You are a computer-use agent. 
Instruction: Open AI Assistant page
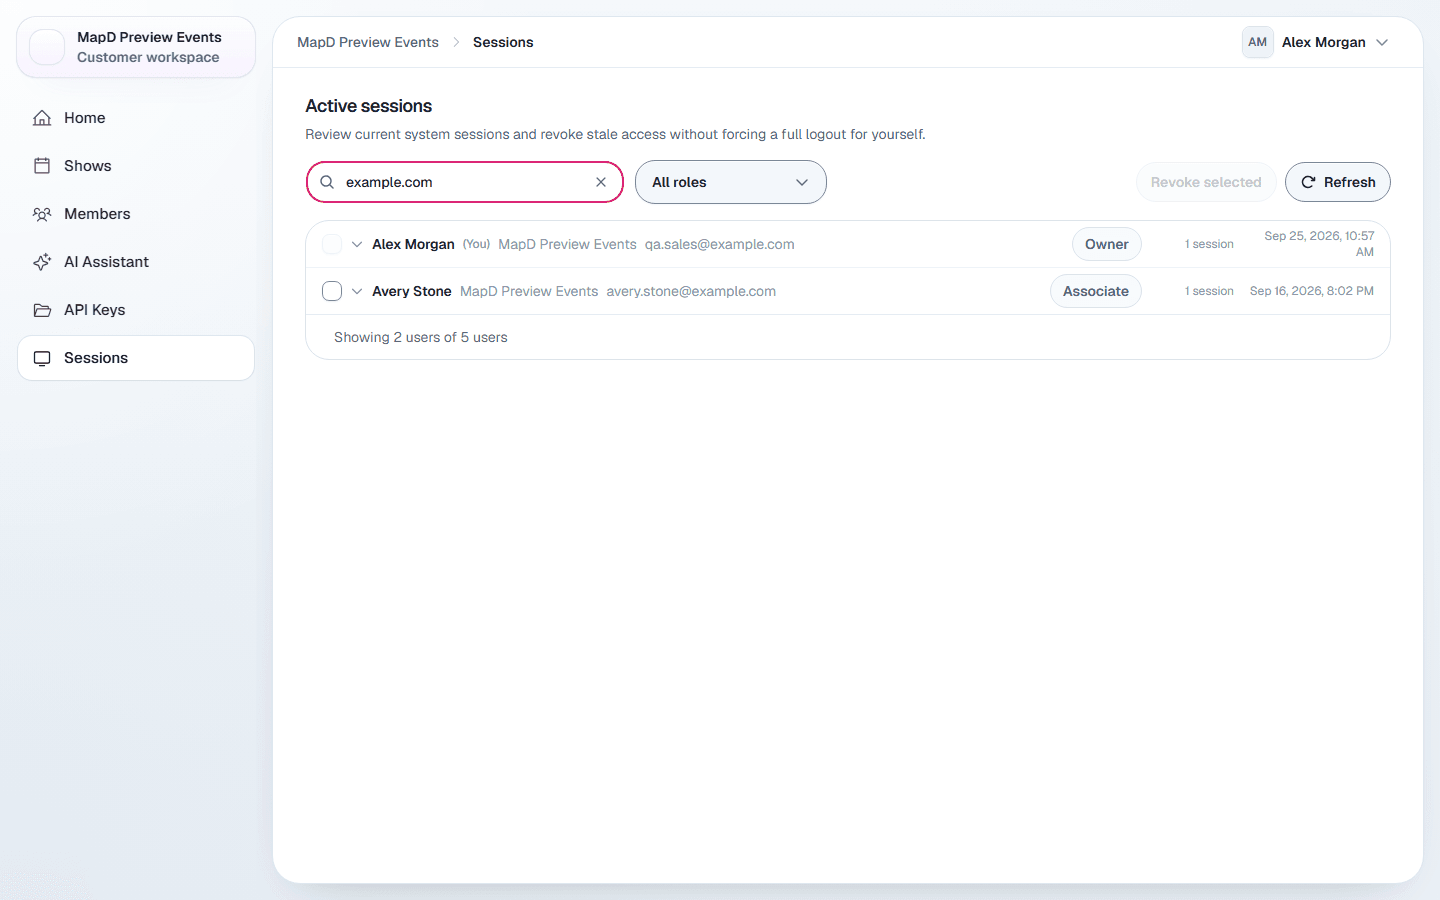coord(136,262)
